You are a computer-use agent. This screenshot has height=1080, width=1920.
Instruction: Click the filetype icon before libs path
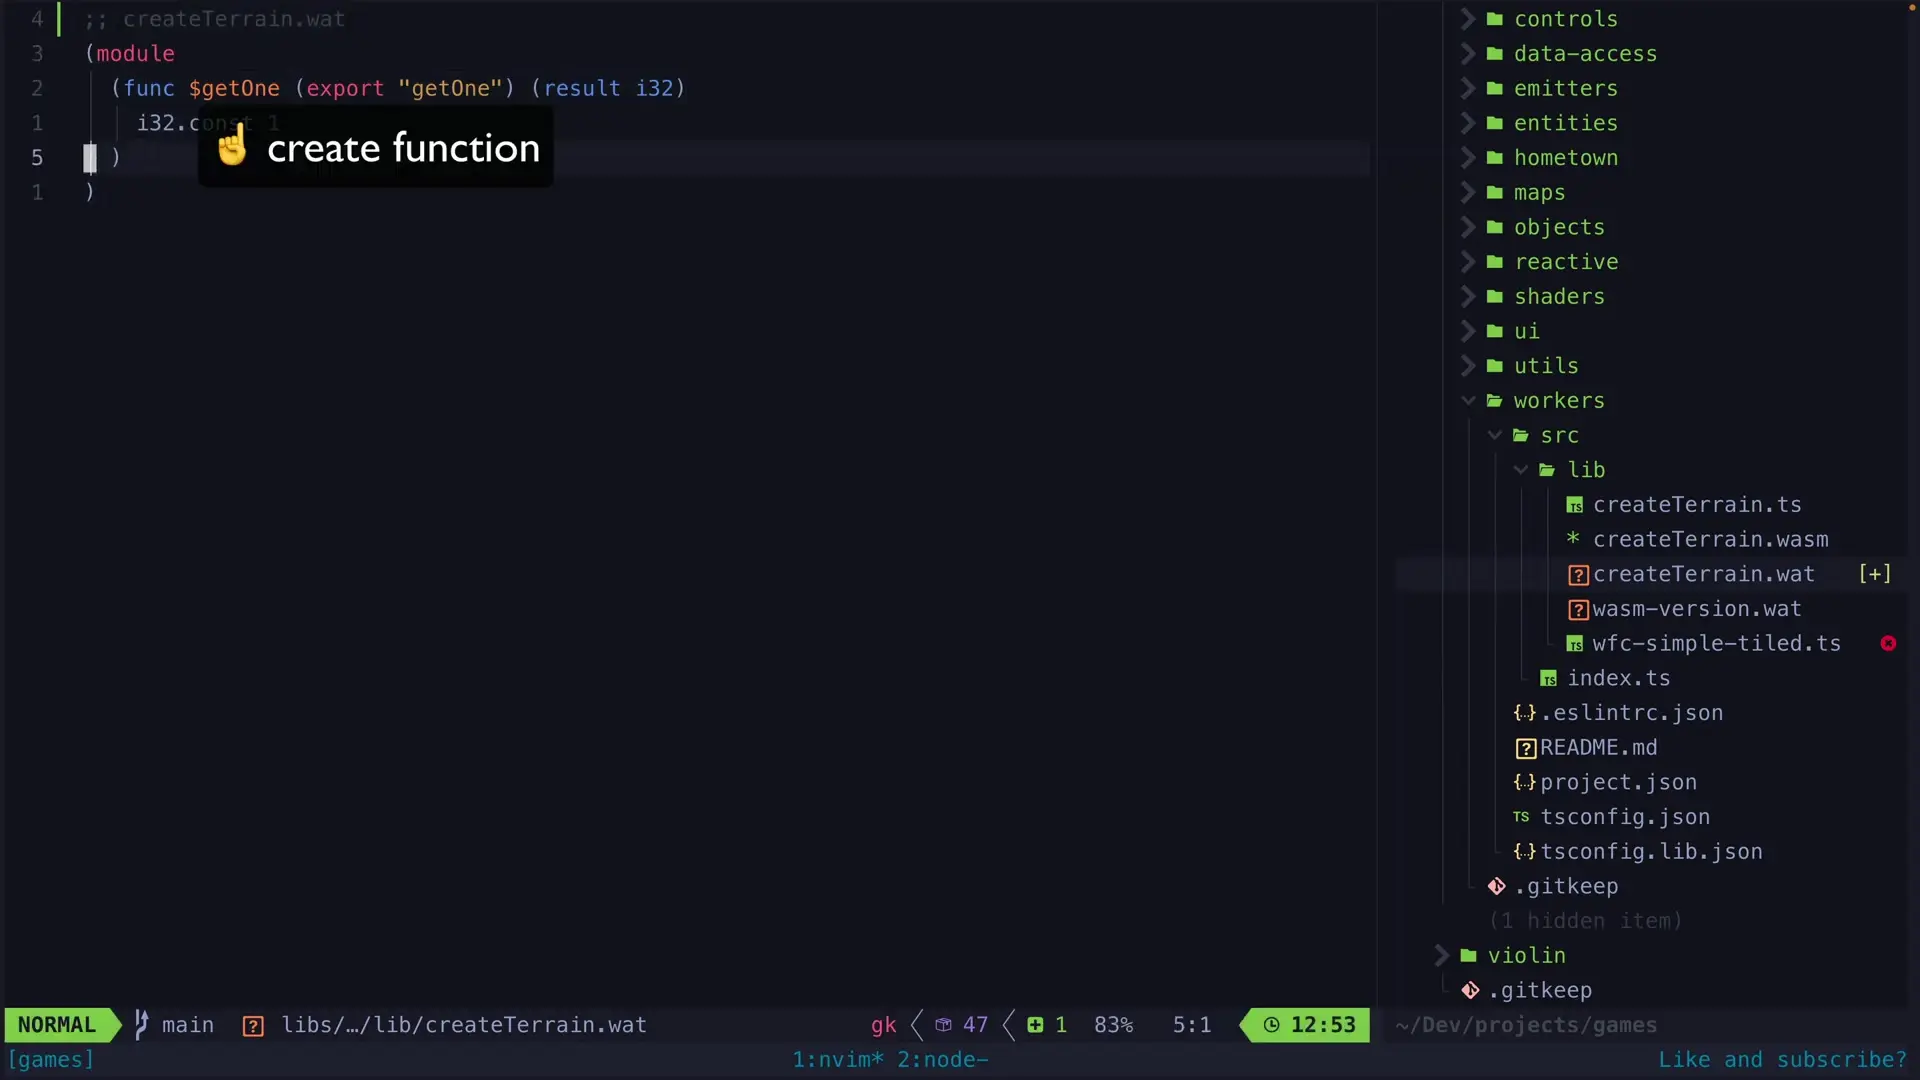(x=253, y=1026)
